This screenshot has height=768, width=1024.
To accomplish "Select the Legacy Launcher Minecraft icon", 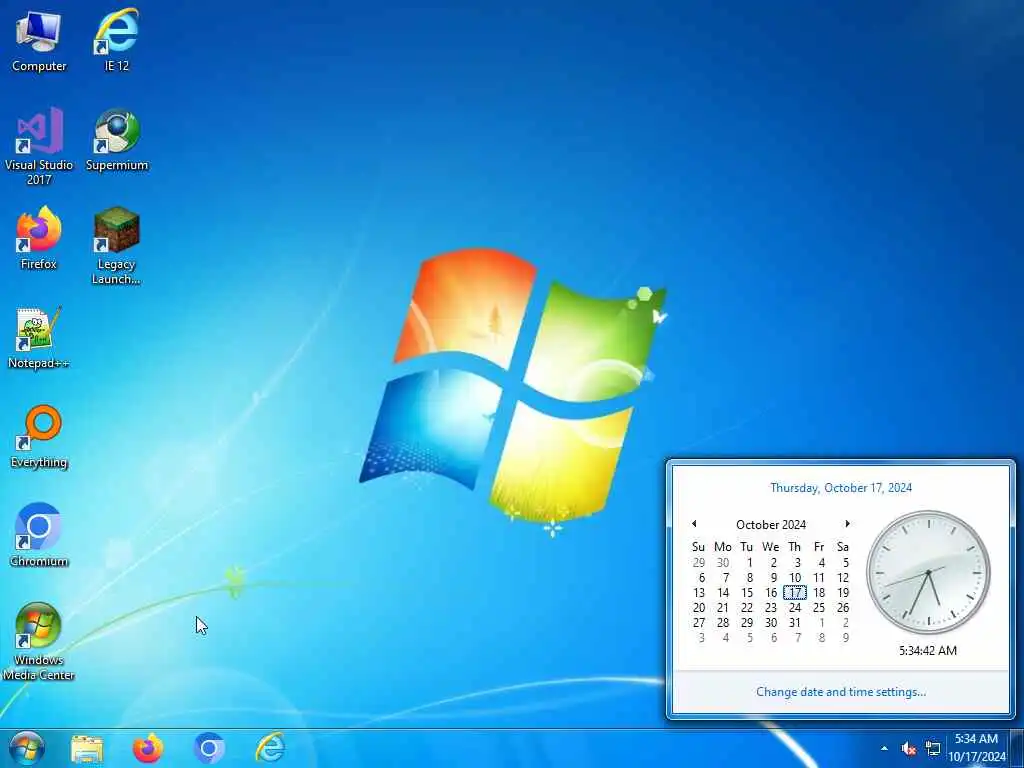I will pyautogui.click(x=116, y=246).
